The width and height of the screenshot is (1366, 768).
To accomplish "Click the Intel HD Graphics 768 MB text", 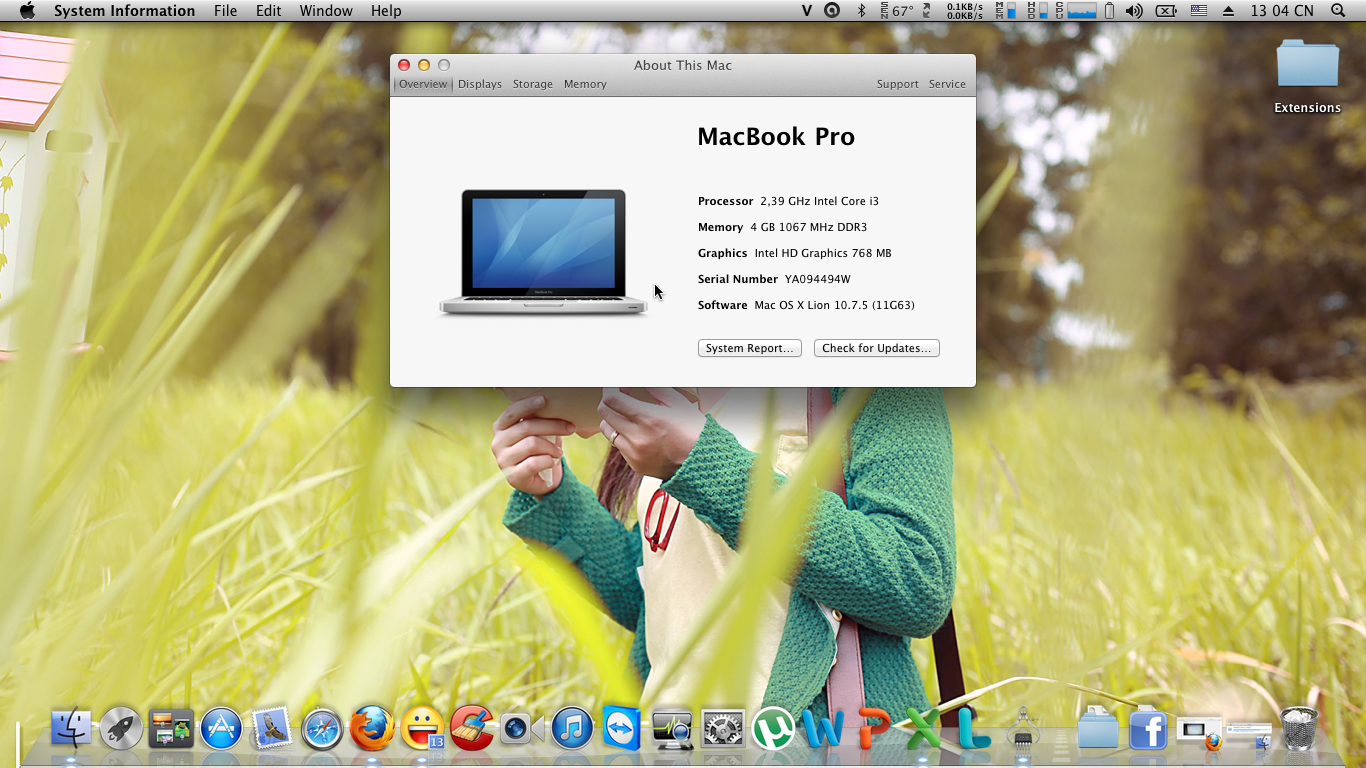I will coord(823,253).
